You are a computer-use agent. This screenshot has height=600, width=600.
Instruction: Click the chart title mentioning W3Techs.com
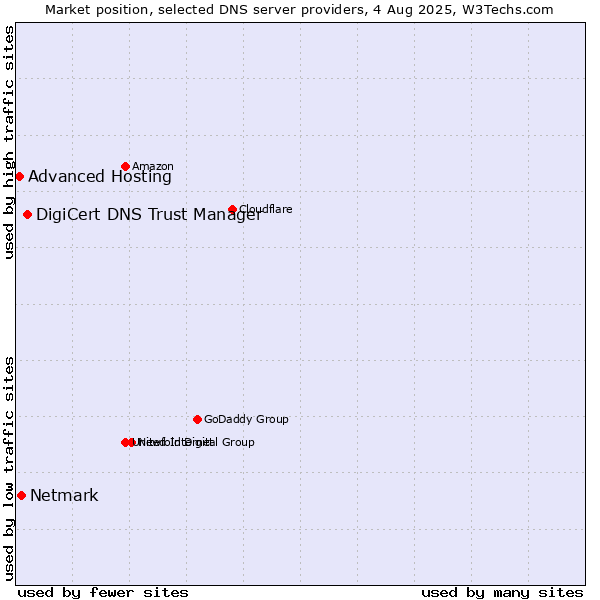coord(300,10)
